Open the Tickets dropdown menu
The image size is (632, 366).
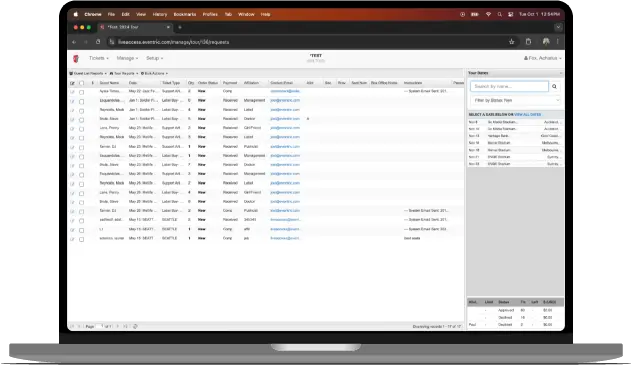tap(99, 58)
